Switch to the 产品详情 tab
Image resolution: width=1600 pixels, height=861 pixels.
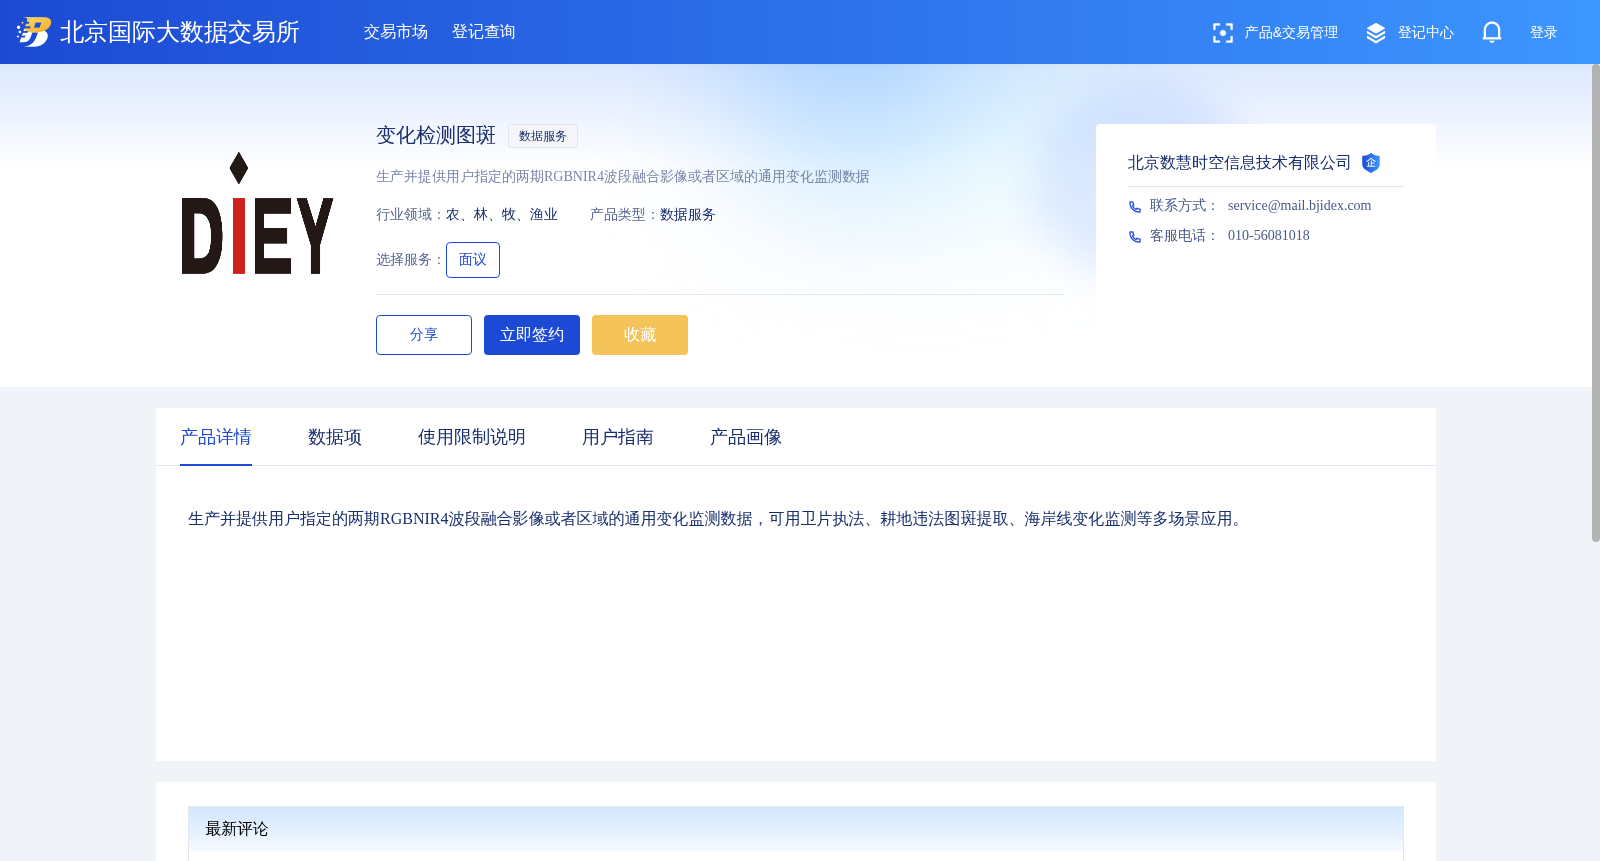pyautogui.click(x=216, y=437)
